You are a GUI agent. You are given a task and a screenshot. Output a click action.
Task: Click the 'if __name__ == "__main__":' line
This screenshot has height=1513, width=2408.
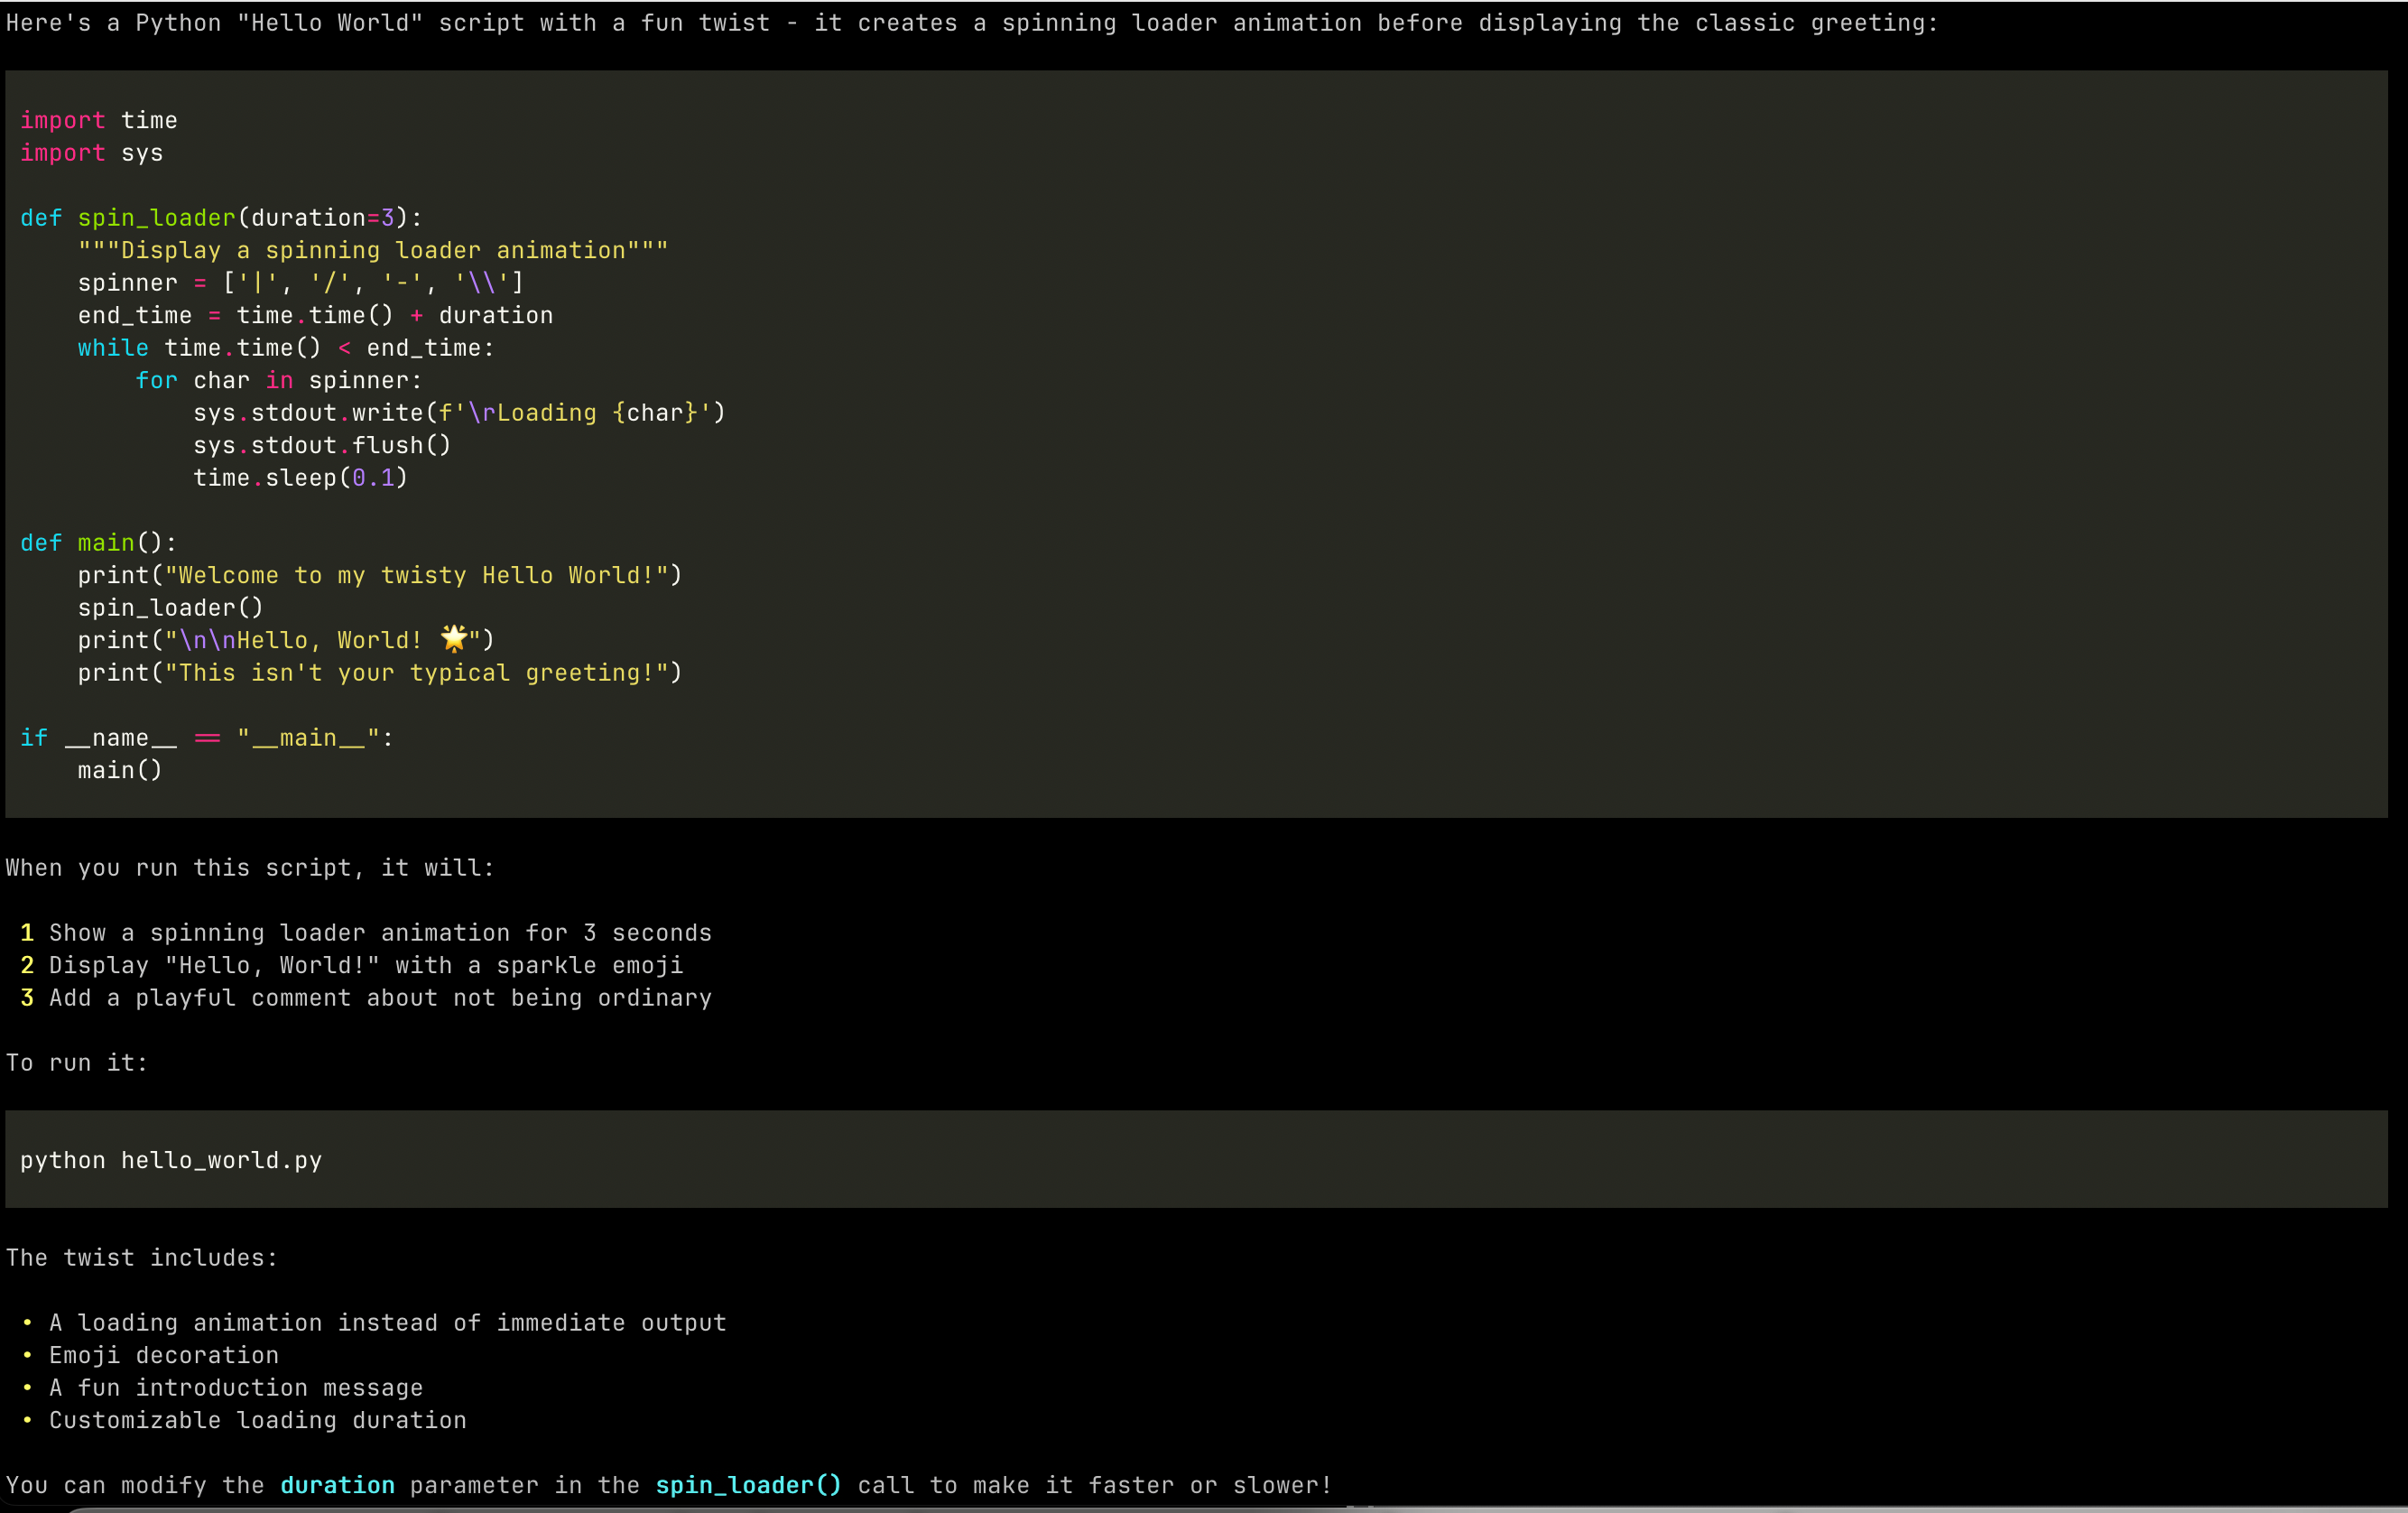[207, 738]
